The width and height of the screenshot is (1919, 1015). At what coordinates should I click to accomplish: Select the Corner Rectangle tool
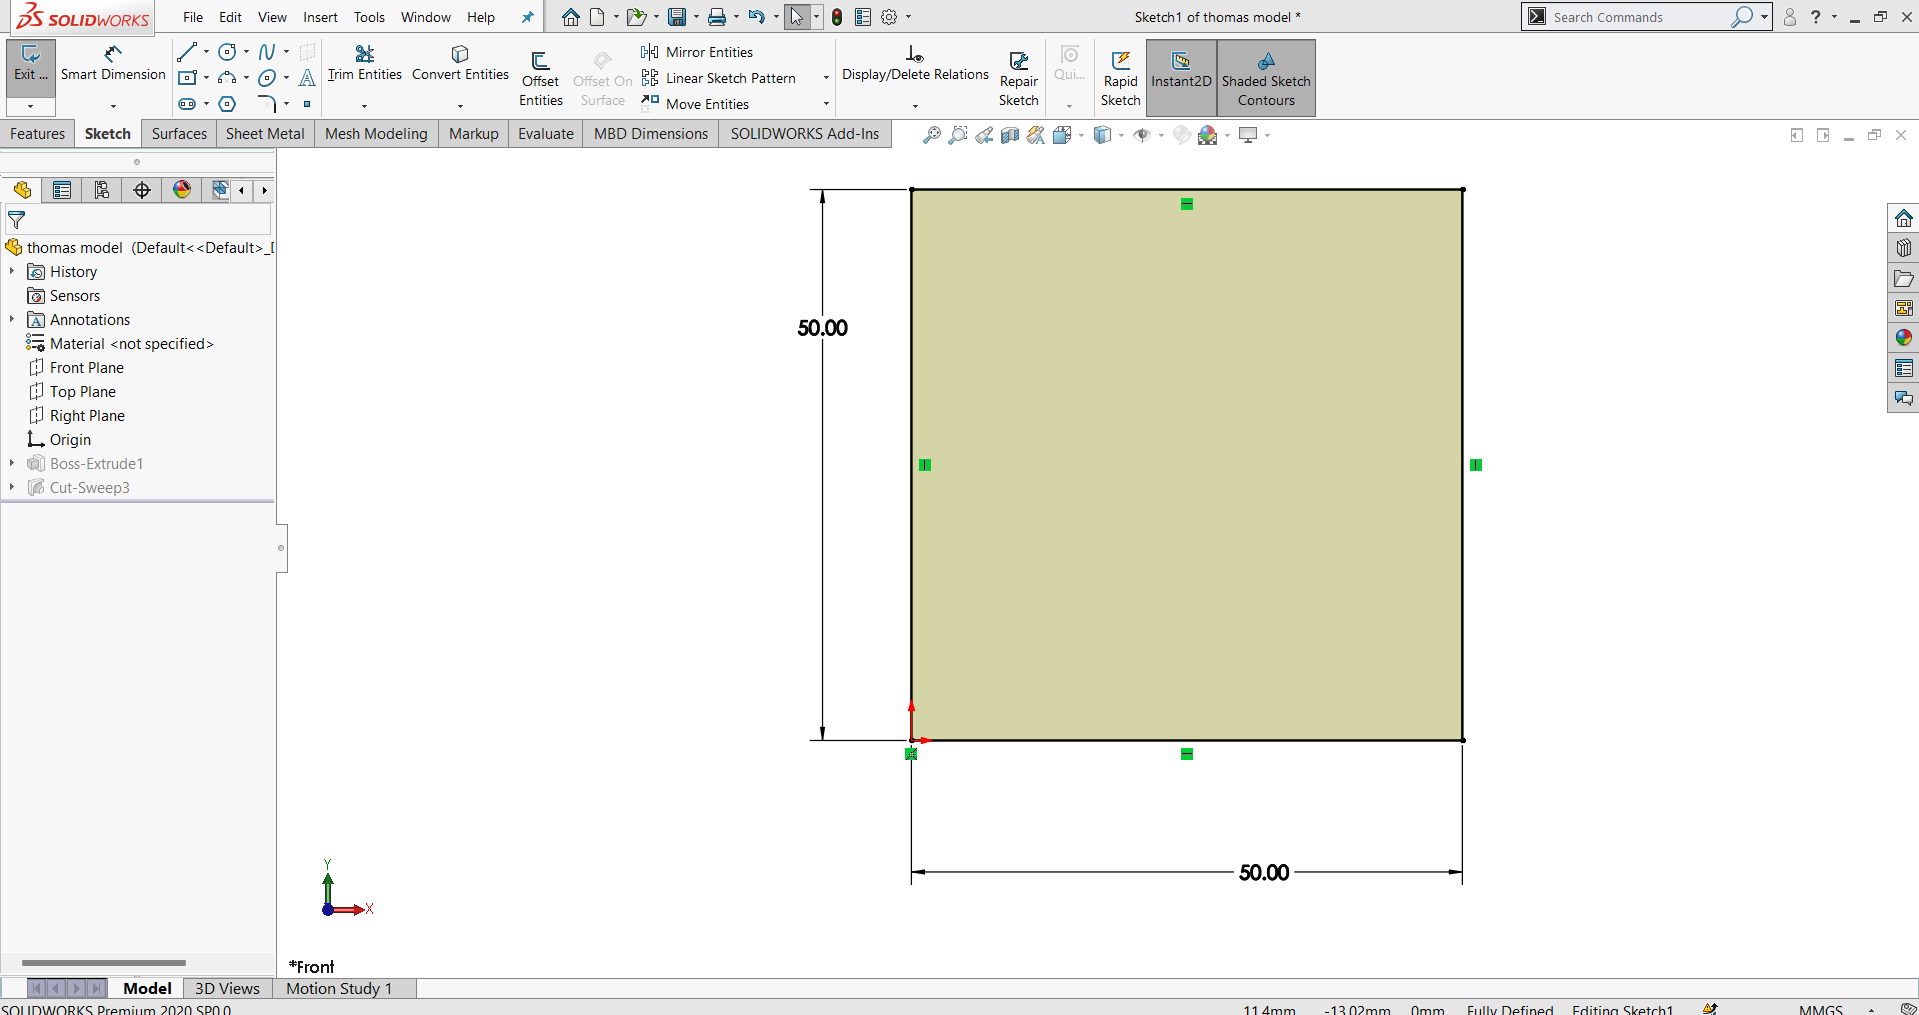(187, 78)
